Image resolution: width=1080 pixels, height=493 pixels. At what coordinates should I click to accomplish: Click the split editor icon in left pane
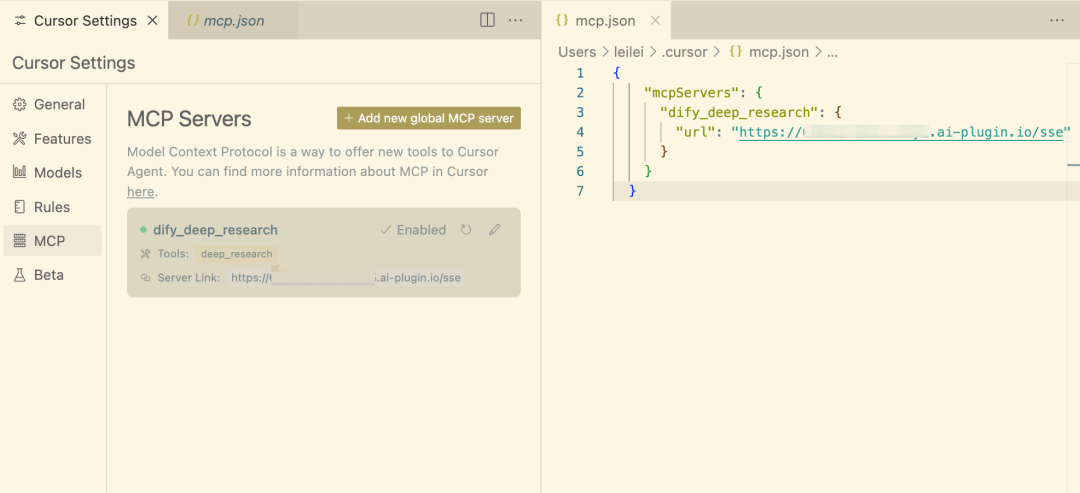[x=487, y=20]
